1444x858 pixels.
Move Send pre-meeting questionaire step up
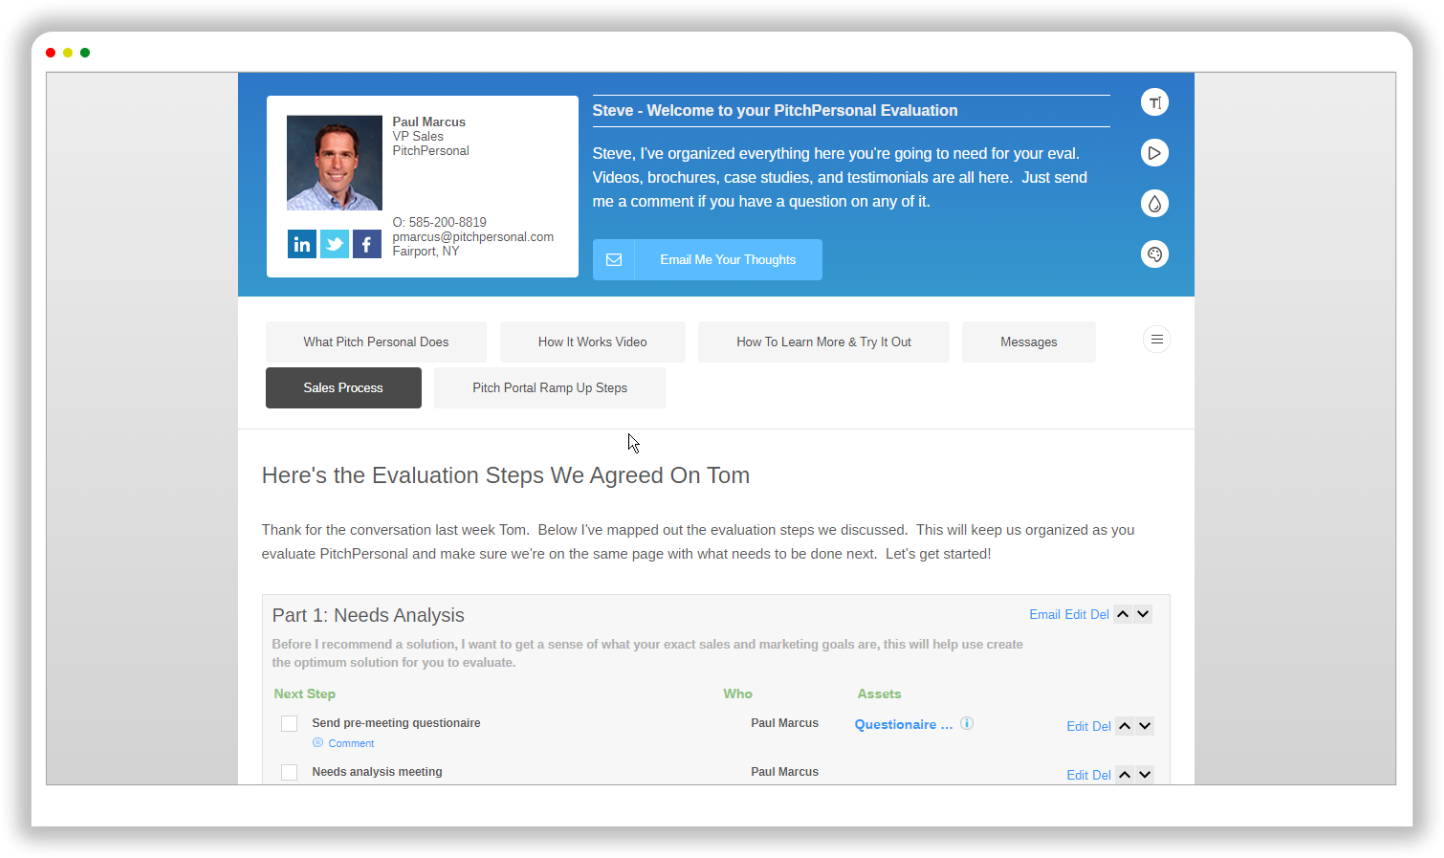[1125, 726]
